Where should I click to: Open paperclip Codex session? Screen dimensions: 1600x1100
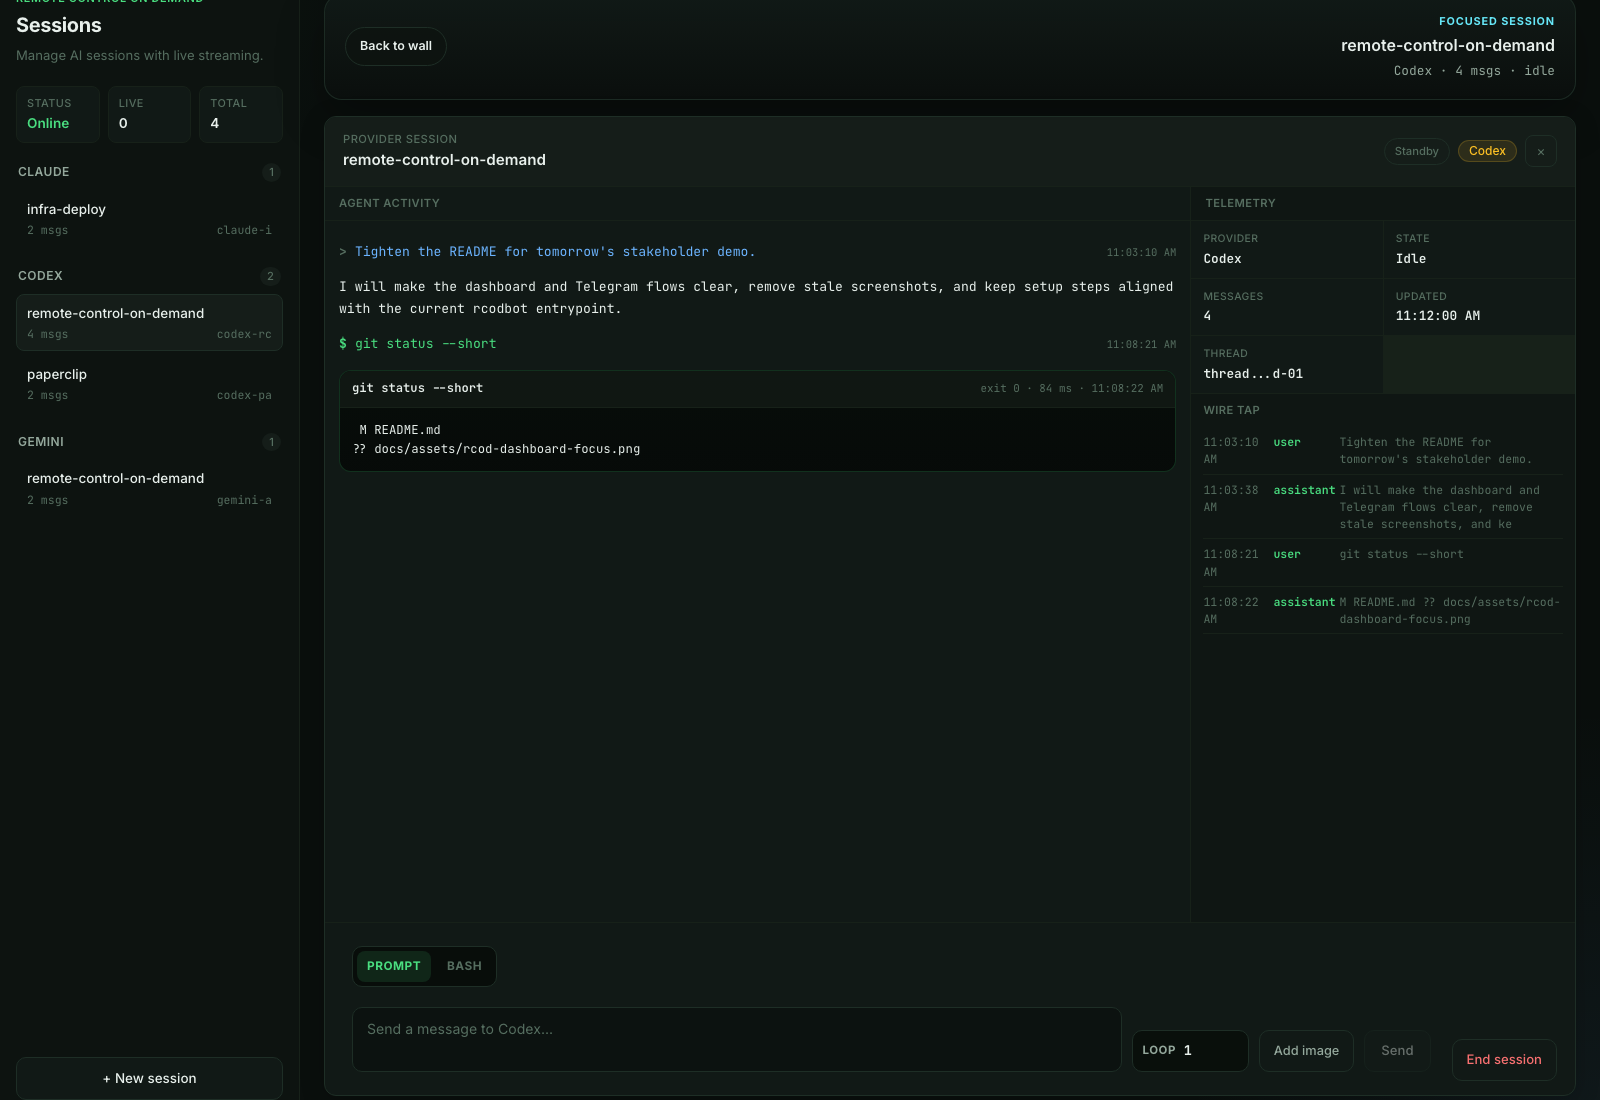[149, 384]
